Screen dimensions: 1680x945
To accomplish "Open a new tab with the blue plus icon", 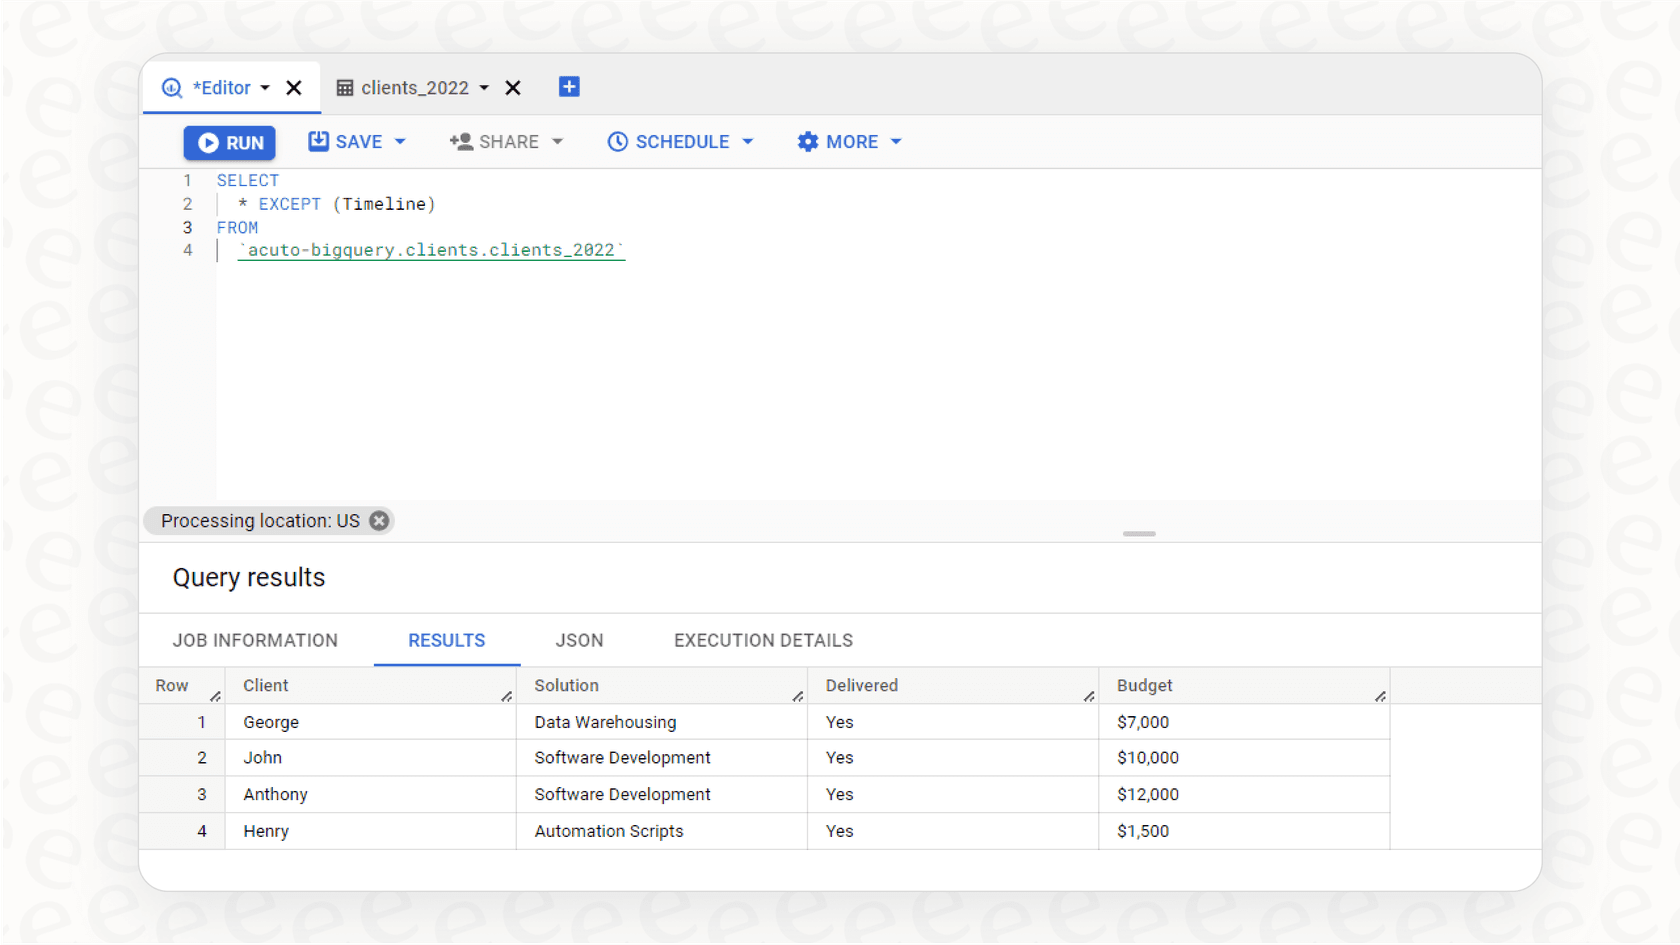I will coord(569,86).
